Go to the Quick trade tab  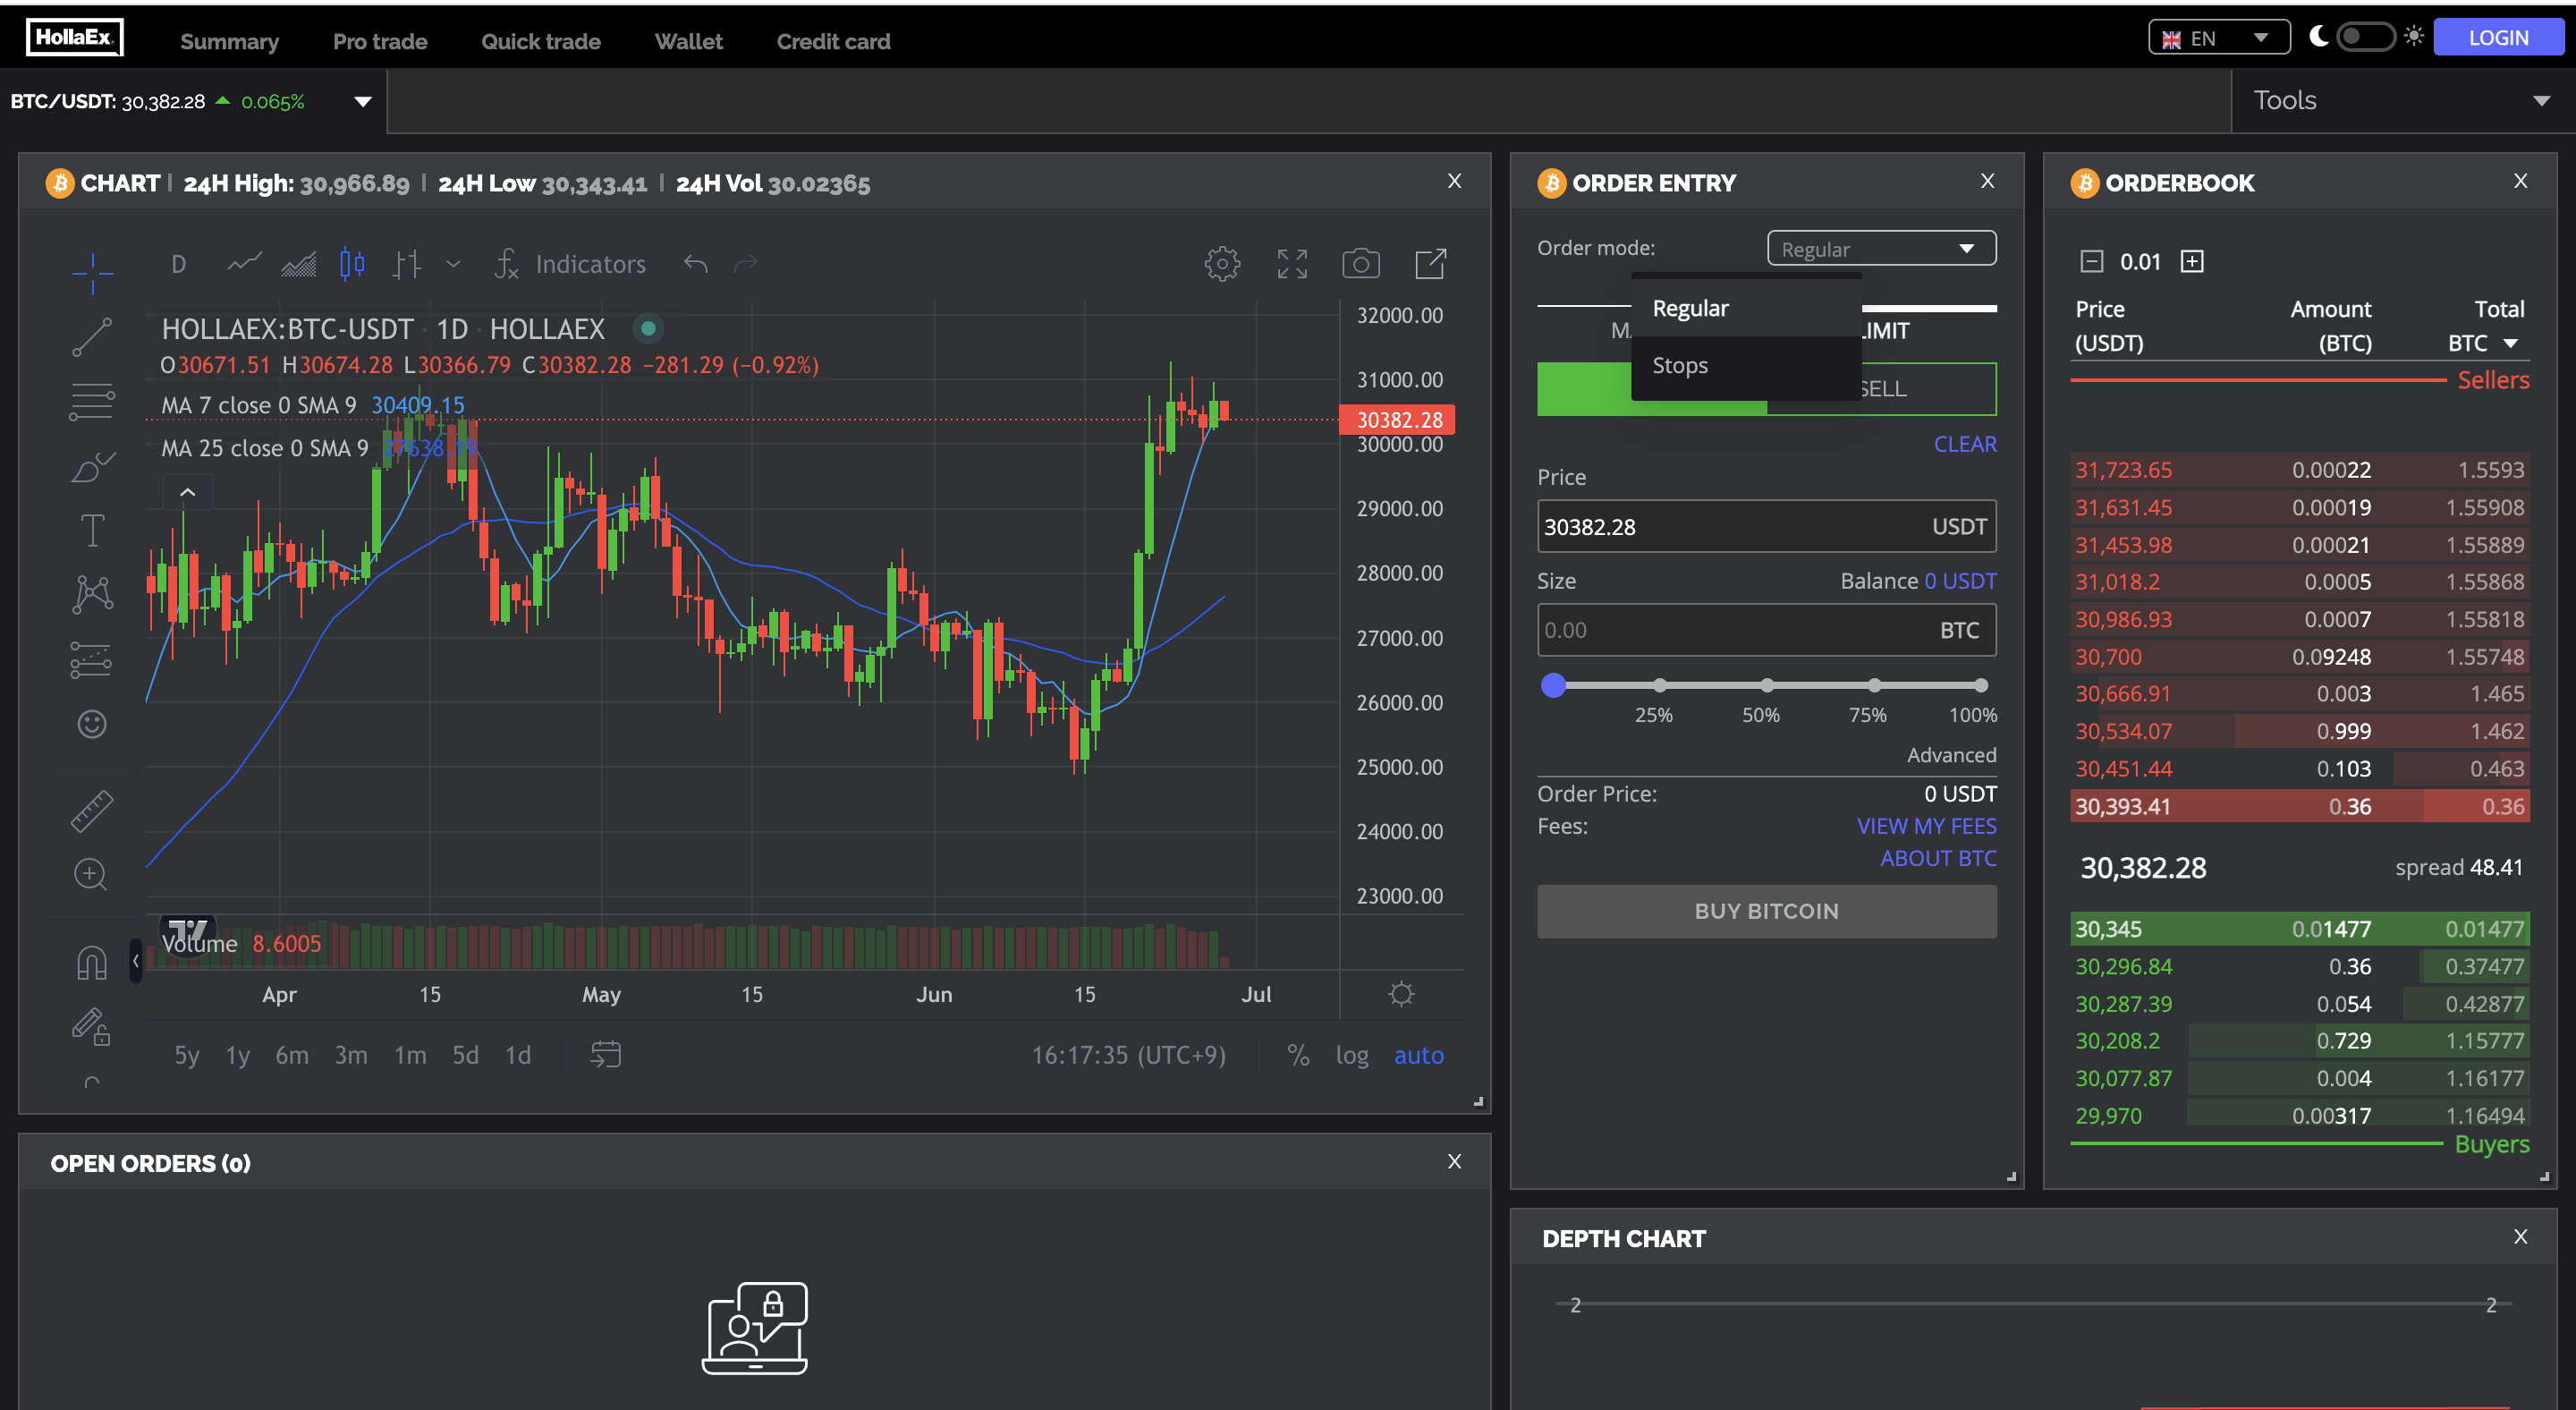540,41
